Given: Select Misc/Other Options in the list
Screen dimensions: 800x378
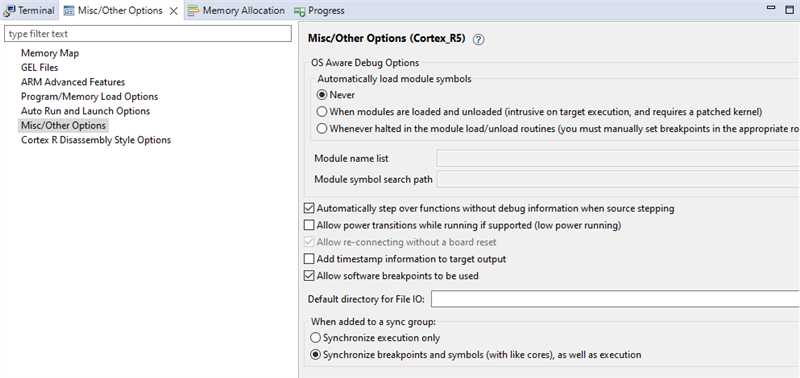Looking at the screenshot, I should click(x=63, y=125).
